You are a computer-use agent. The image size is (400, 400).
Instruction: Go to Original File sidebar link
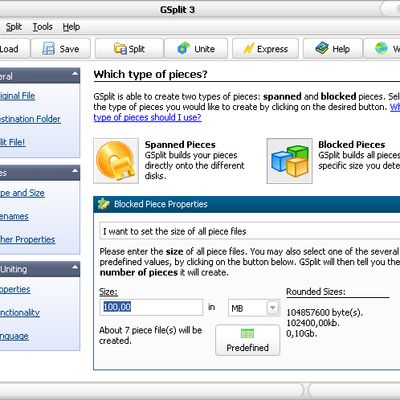click(x=17, y=96)
